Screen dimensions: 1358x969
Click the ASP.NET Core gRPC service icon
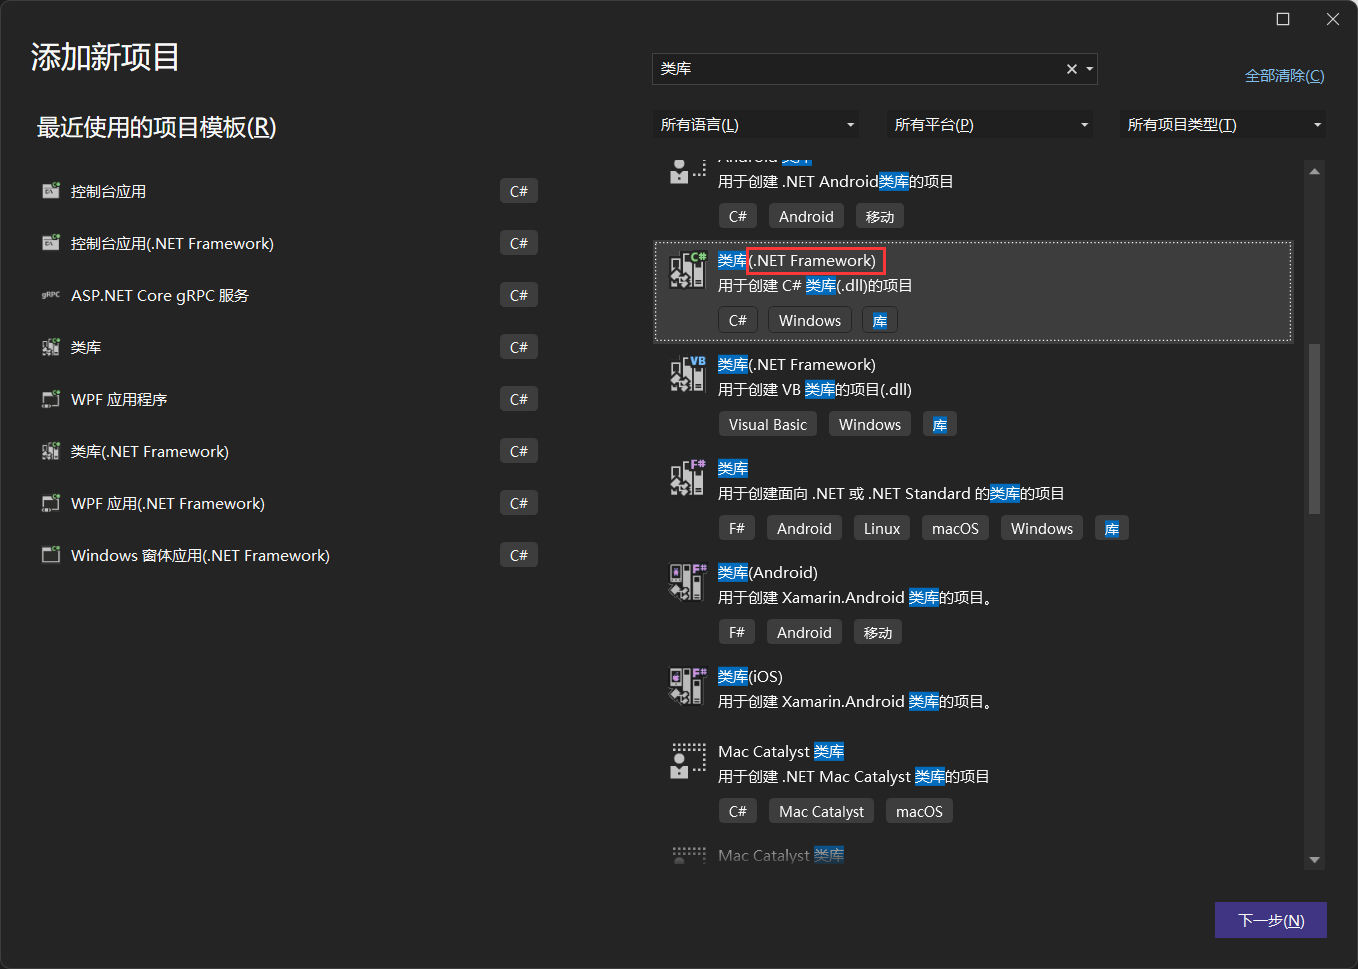click(x=51, y=295)
